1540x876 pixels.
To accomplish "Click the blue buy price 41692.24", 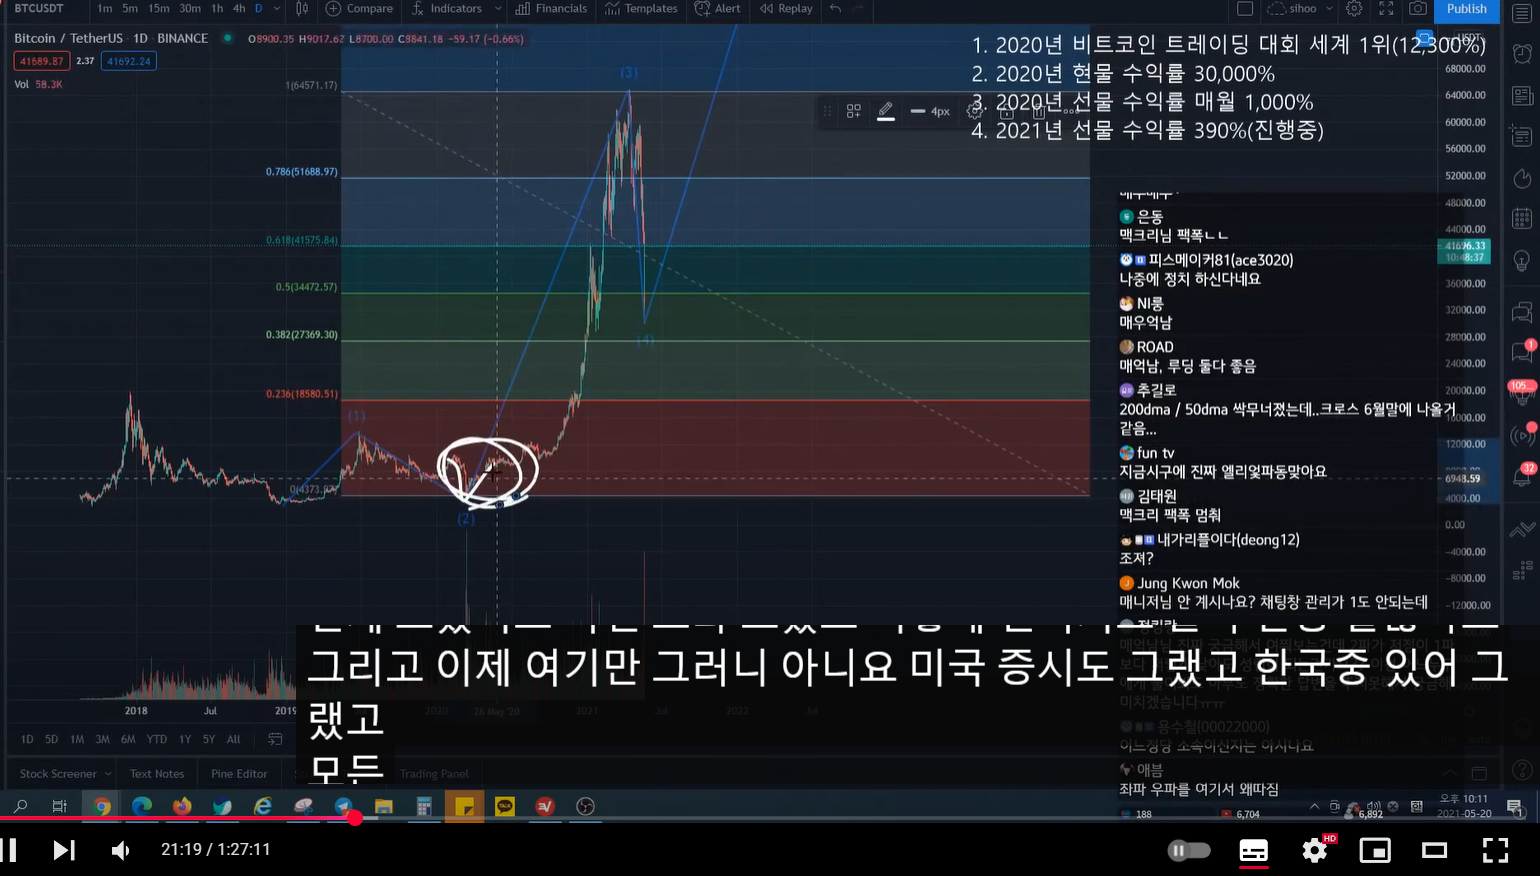I will click(128, 61).
